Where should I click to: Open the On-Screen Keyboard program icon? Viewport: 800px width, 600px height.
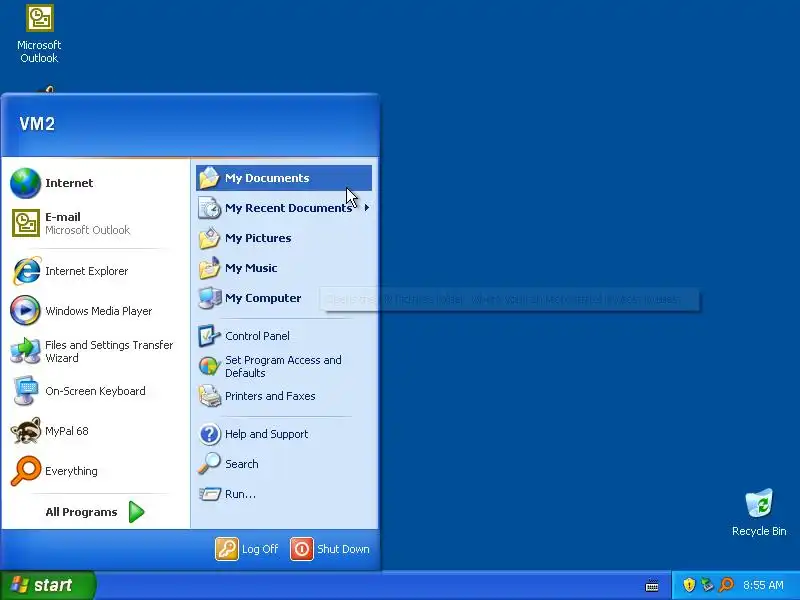pos(25,391)
